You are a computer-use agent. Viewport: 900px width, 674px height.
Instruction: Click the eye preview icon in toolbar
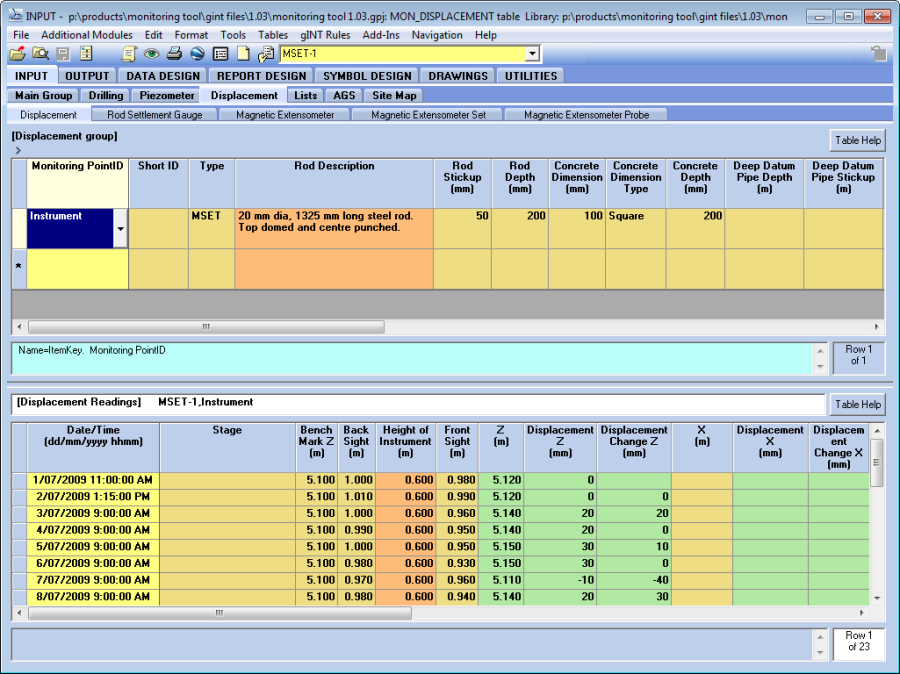tap(152, 54)
